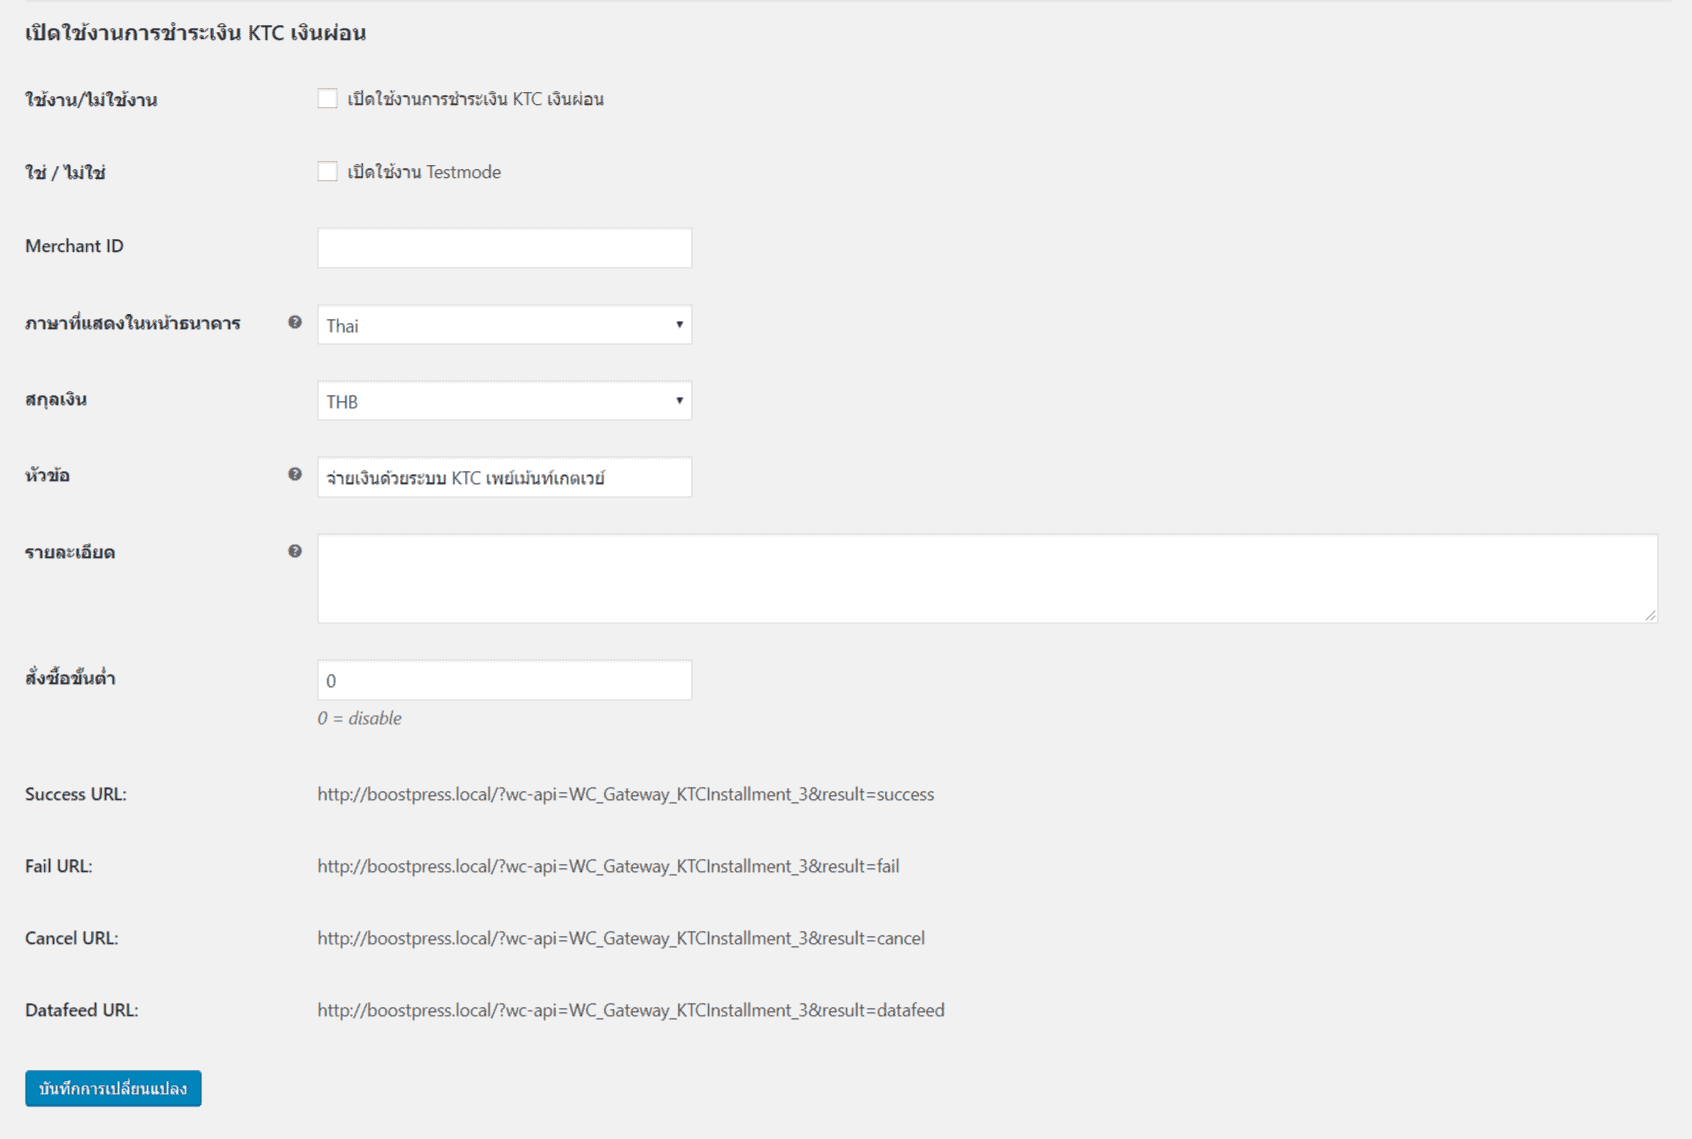Click the Success URL address text
The image size is (1692, 1139).
[625, 794]
